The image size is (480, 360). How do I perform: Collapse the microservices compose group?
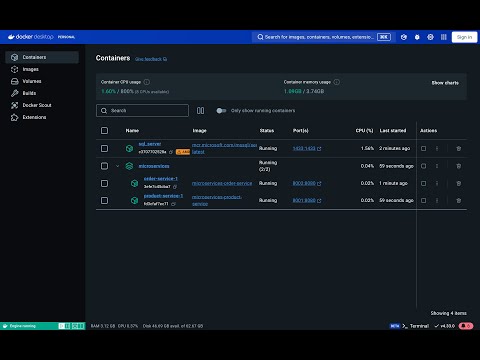coord(117,166)
